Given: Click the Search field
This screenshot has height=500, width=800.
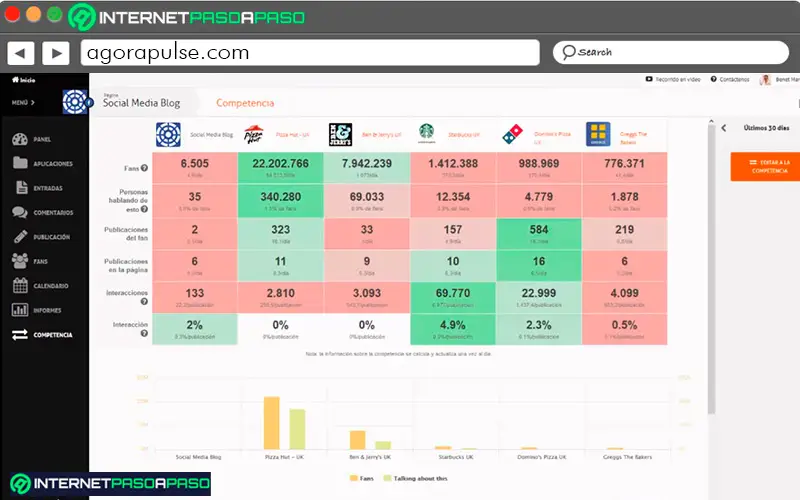Looking at the screenshot, I should (671, 52).
